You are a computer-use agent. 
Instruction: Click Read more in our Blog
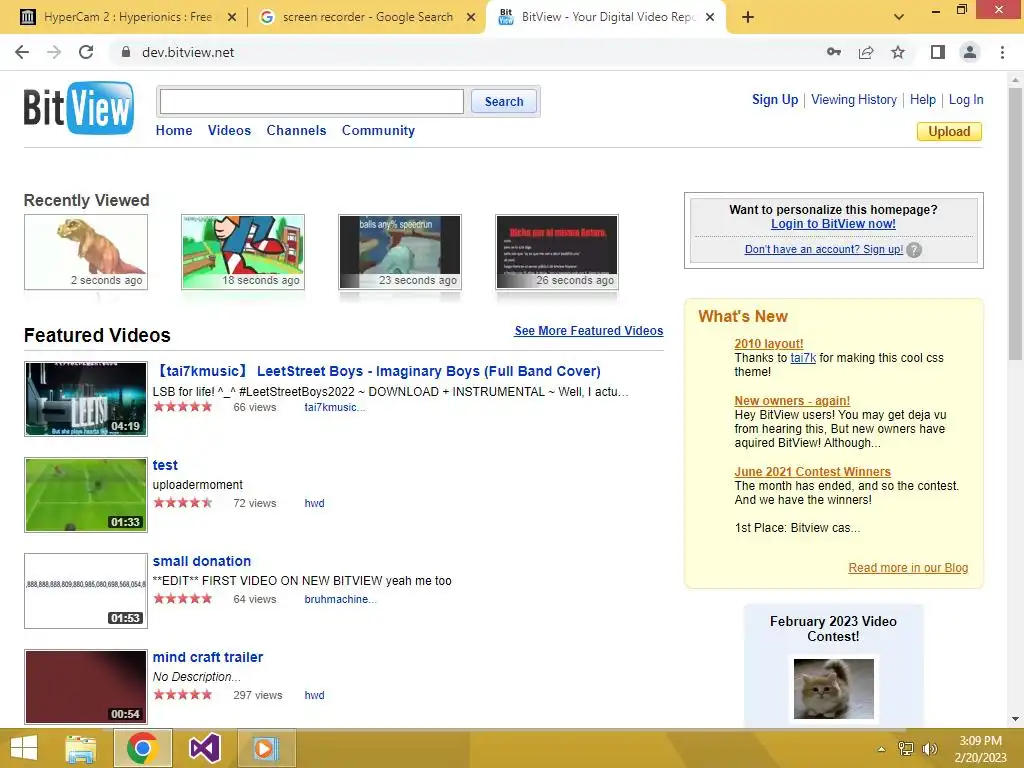[x=908, y=568]
